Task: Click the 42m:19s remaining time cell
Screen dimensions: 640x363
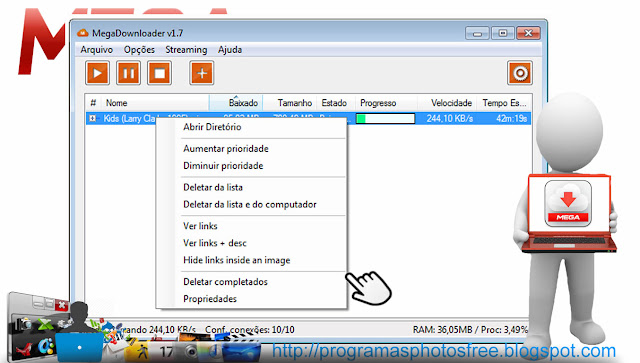Action: (x=511, y=118)
